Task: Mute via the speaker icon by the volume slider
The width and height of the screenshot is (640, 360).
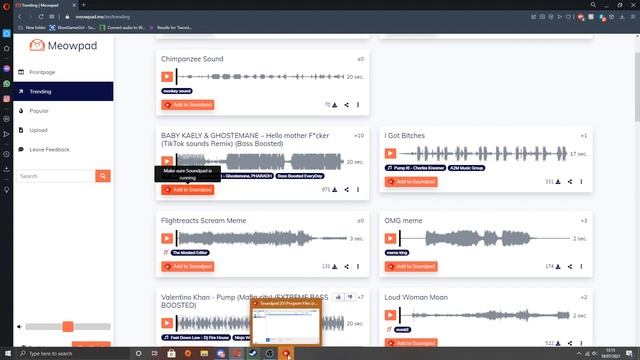Action: click(x=19, y=327)
